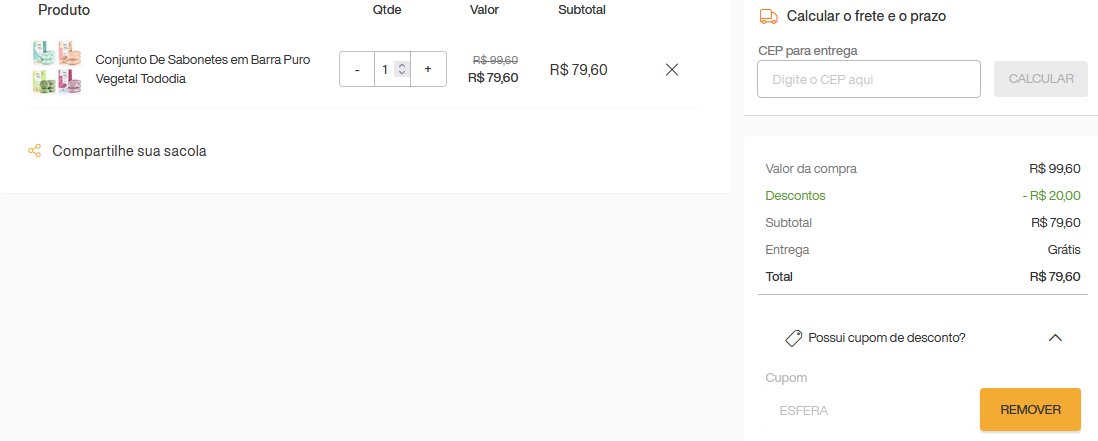Click 'Possui cupom de desconto?' header
The width and height of the screenshot is (1098, 441).
[887, 338]
